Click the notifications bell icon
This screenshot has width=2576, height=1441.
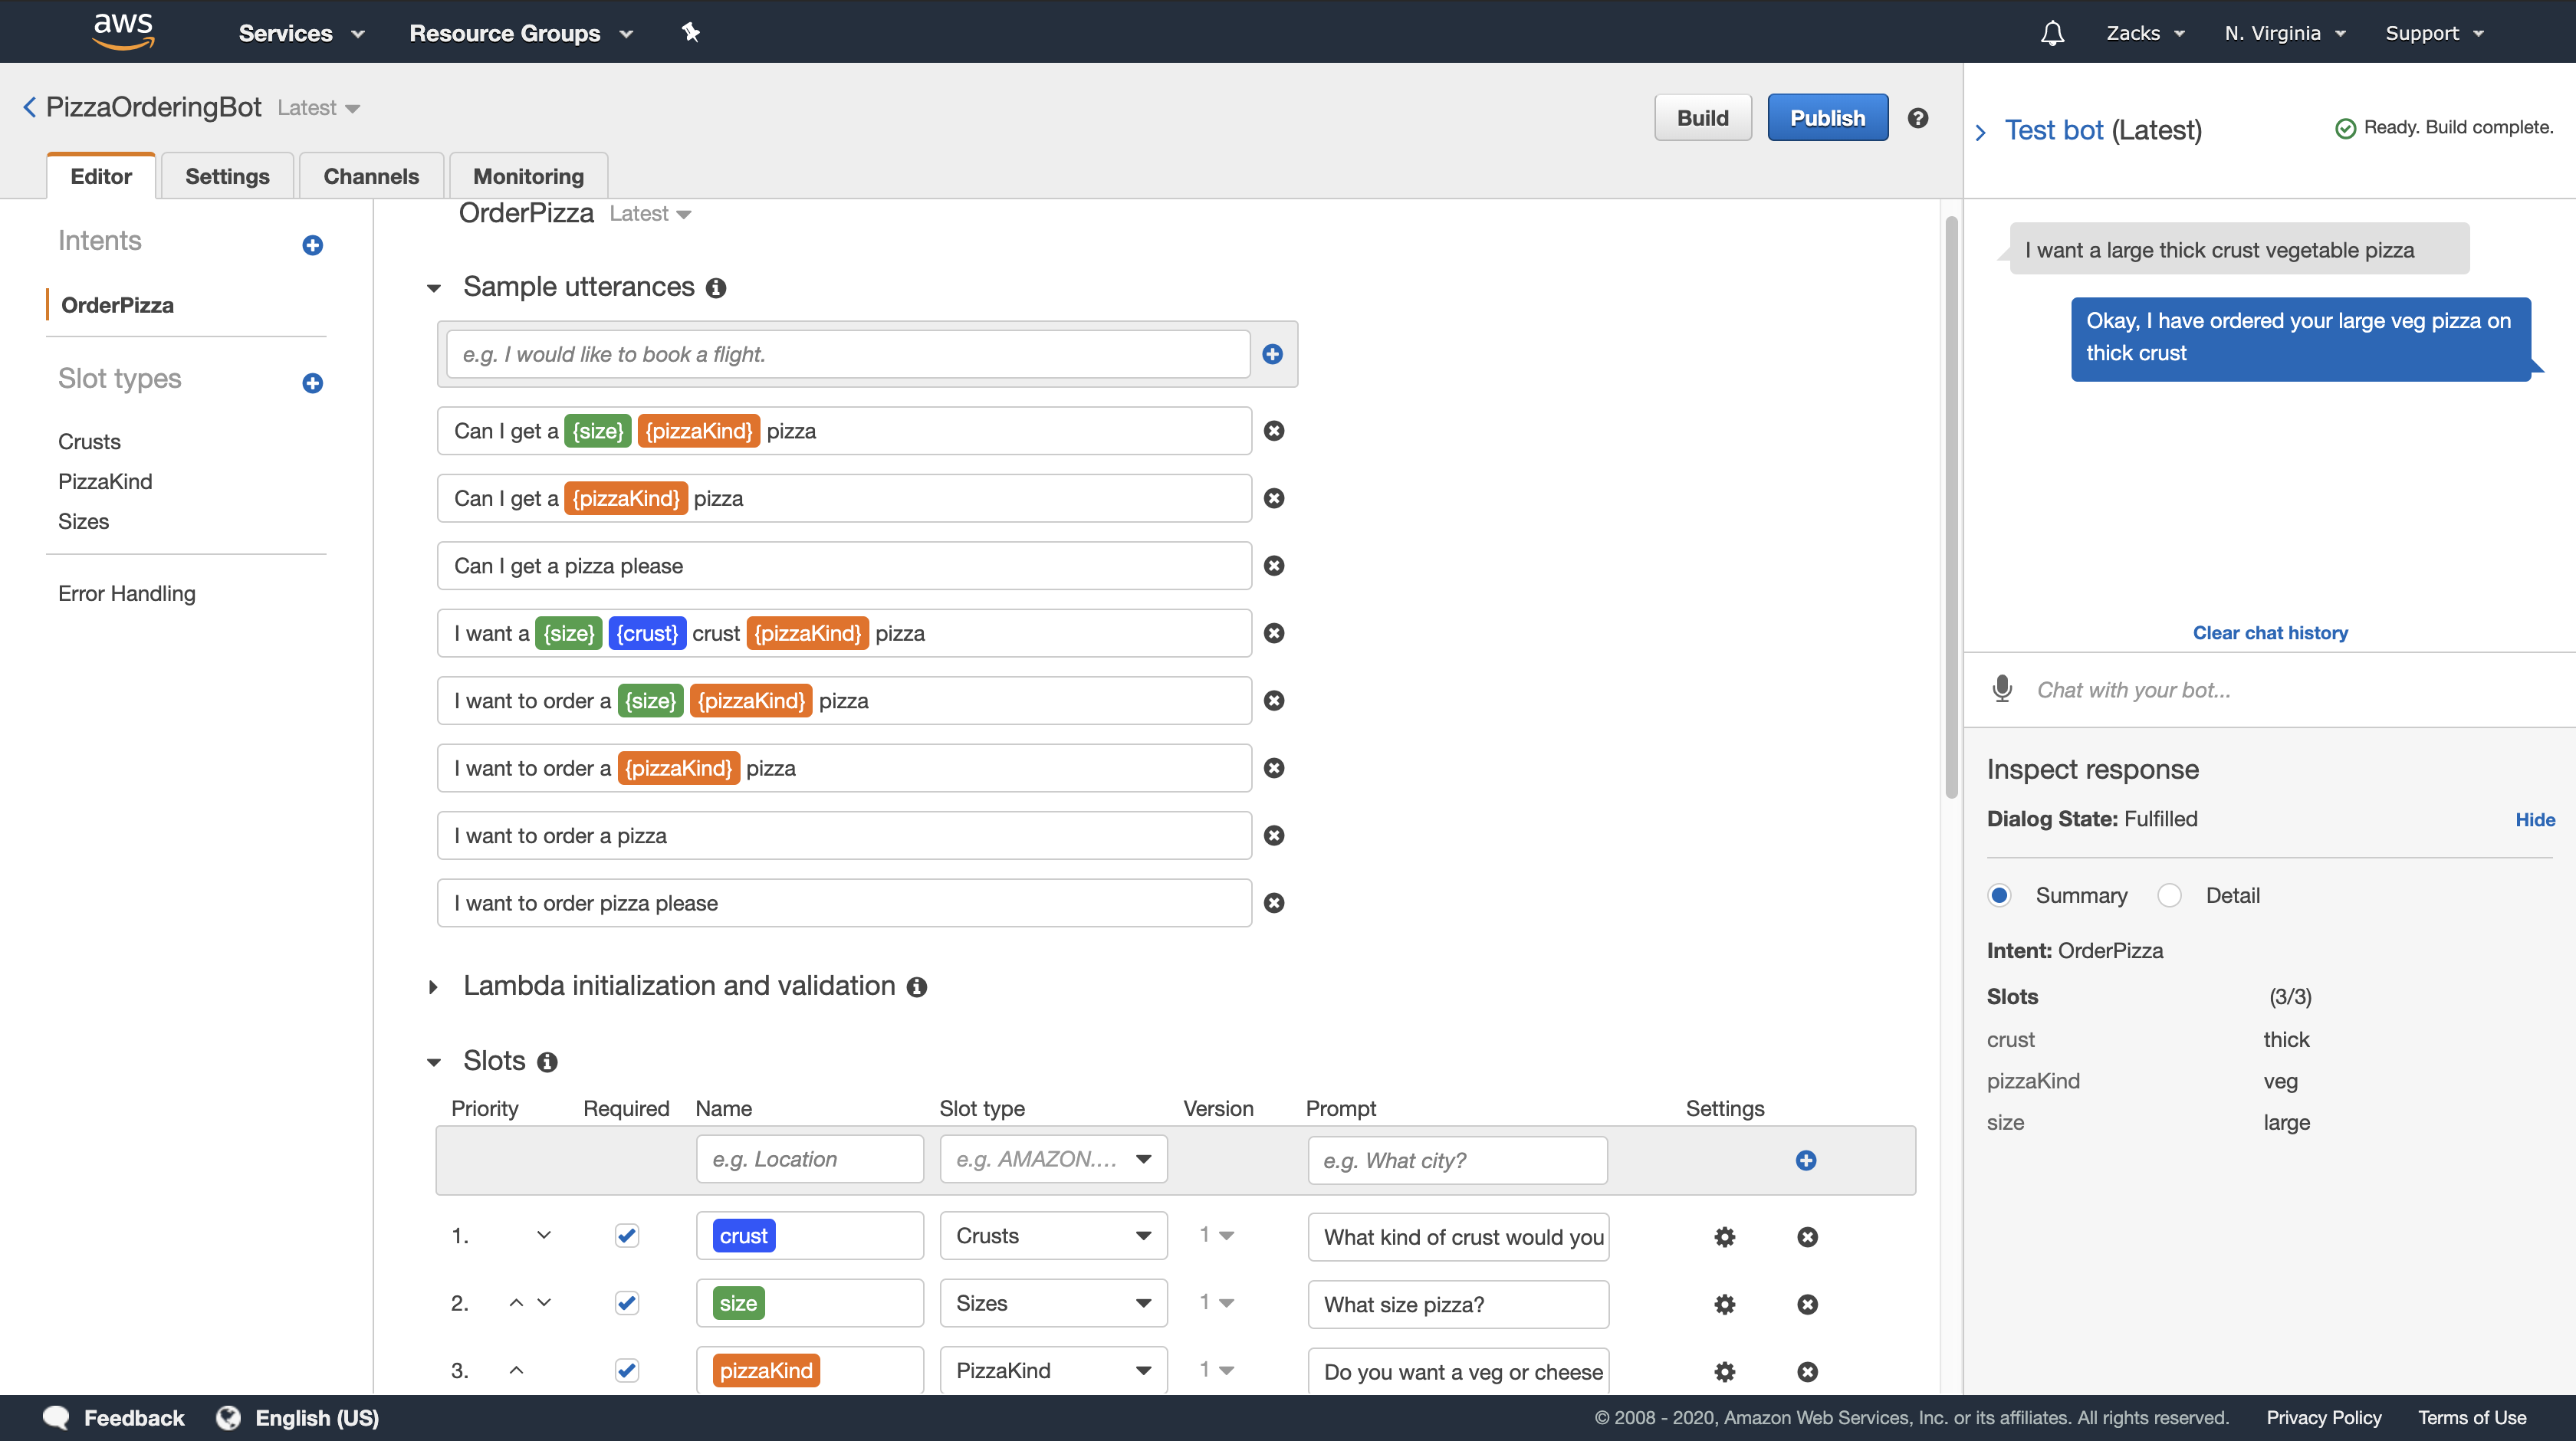2052,33
